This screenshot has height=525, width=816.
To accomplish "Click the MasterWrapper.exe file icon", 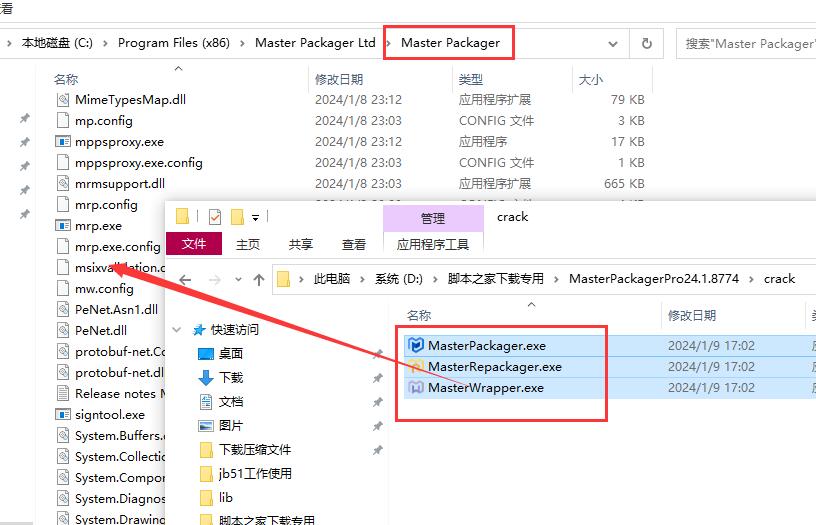I will (416, 388).
